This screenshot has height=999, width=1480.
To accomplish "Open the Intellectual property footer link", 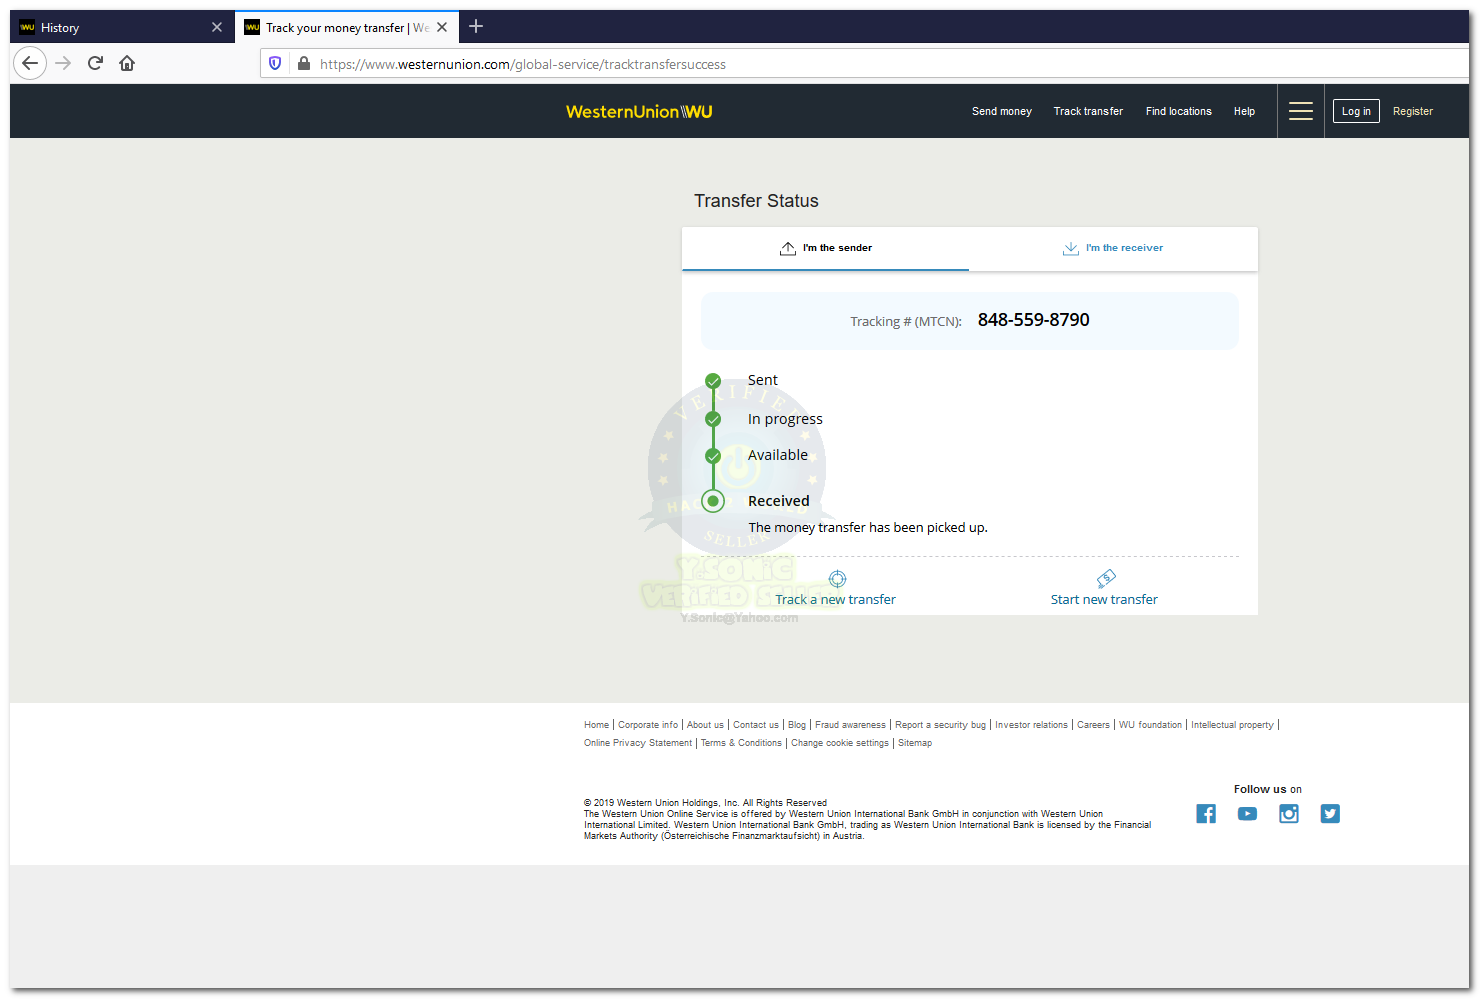I will [x=1232, y=725].
